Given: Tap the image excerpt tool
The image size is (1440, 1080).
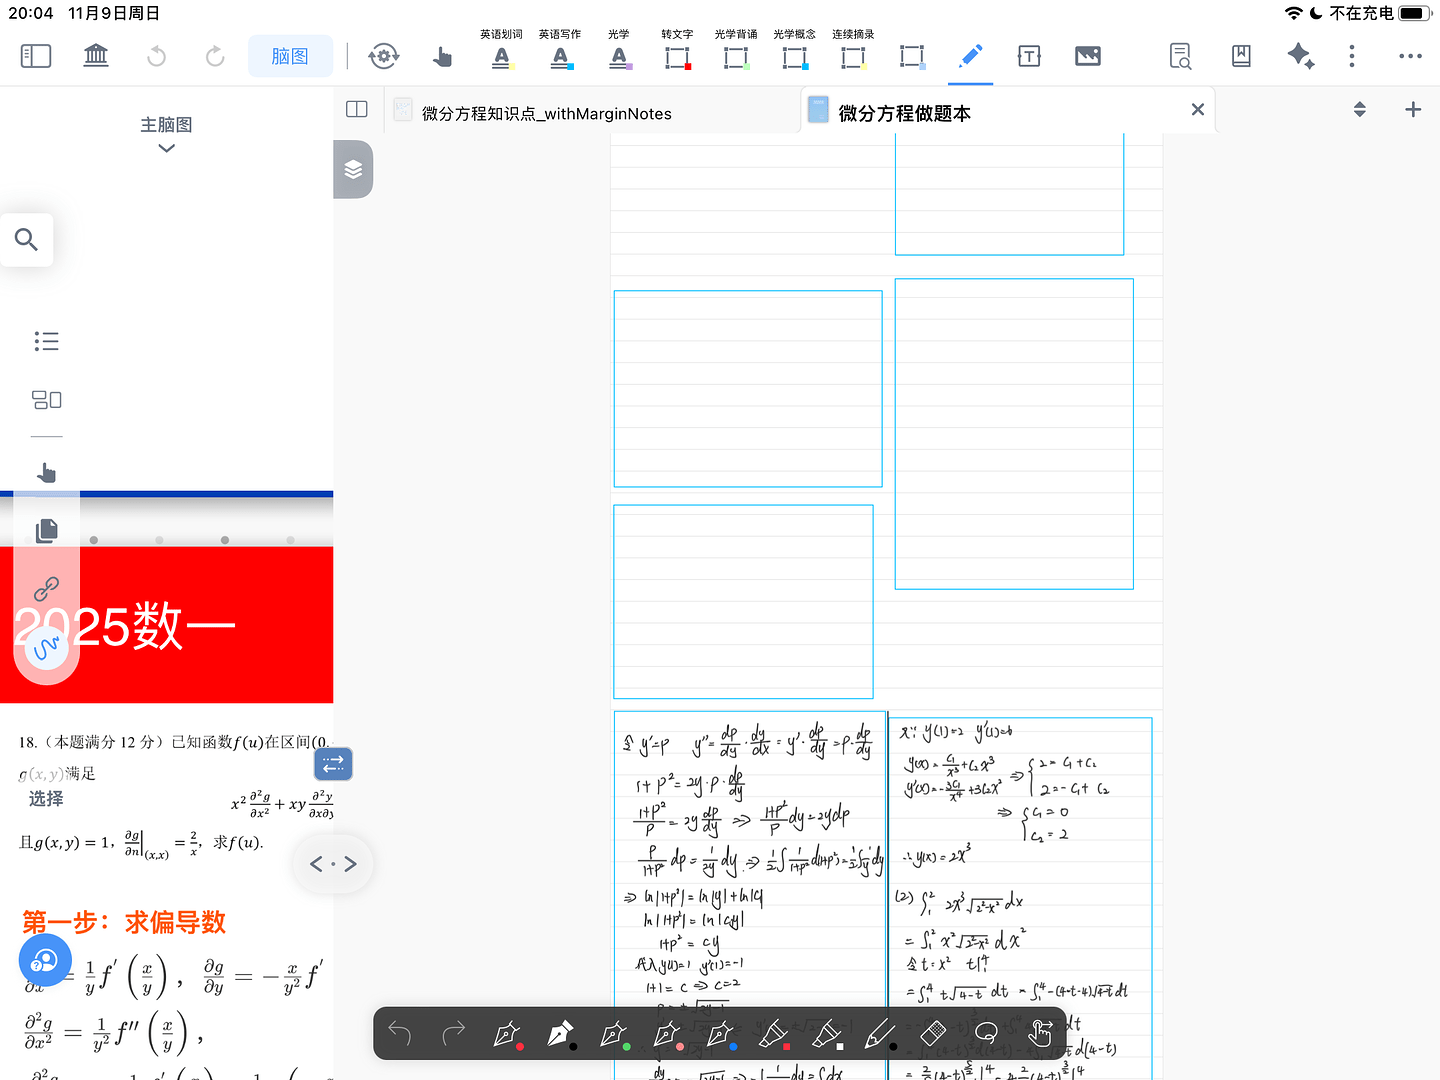Looking at the screenshot, I should coord(1087,56).
